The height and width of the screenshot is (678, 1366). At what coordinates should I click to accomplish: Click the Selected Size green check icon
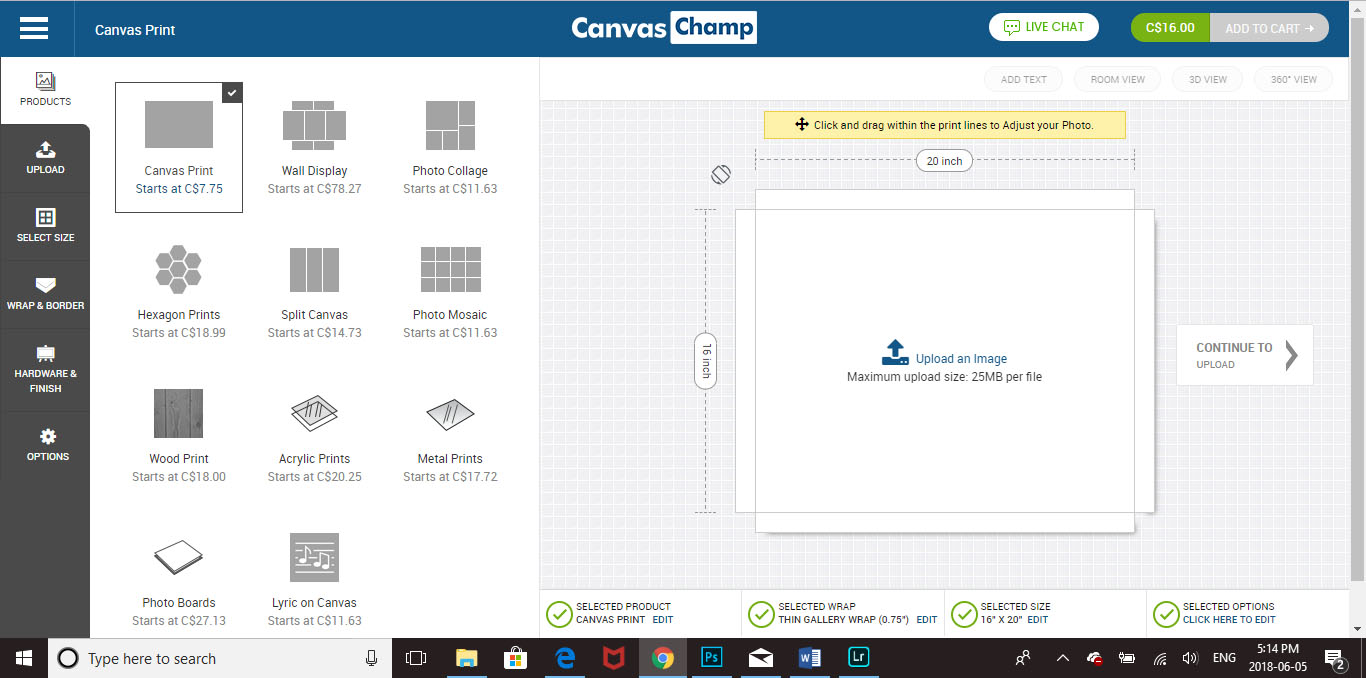[964, 614]
